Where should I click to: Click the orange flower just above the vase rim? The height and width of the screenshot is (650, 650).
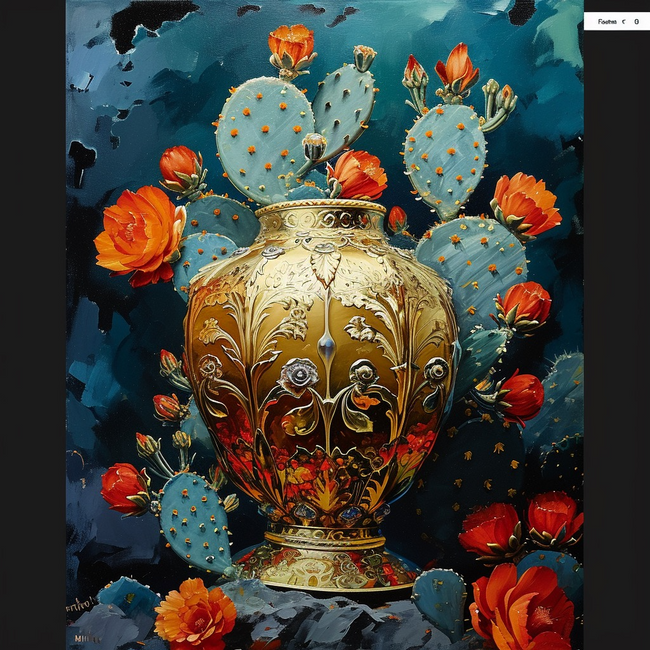point(357,175)
